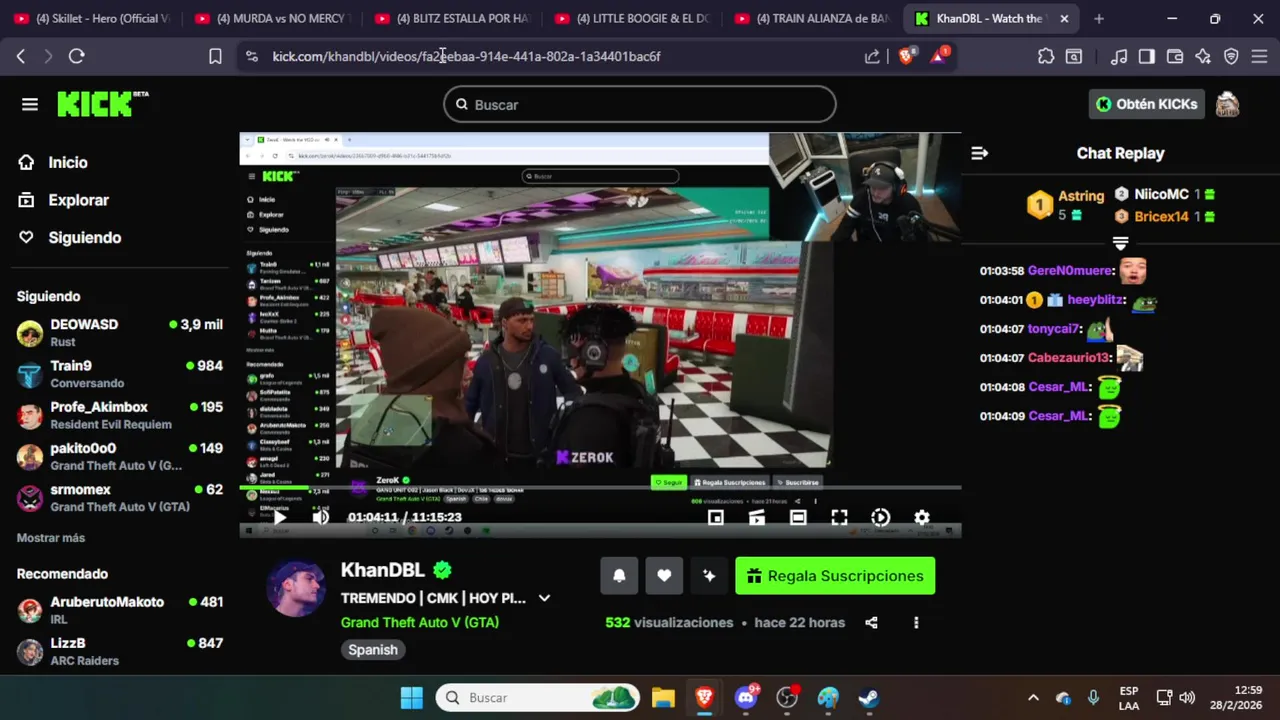
Task: Click the sparkle subscribe icon button
Action: [709, 576]
